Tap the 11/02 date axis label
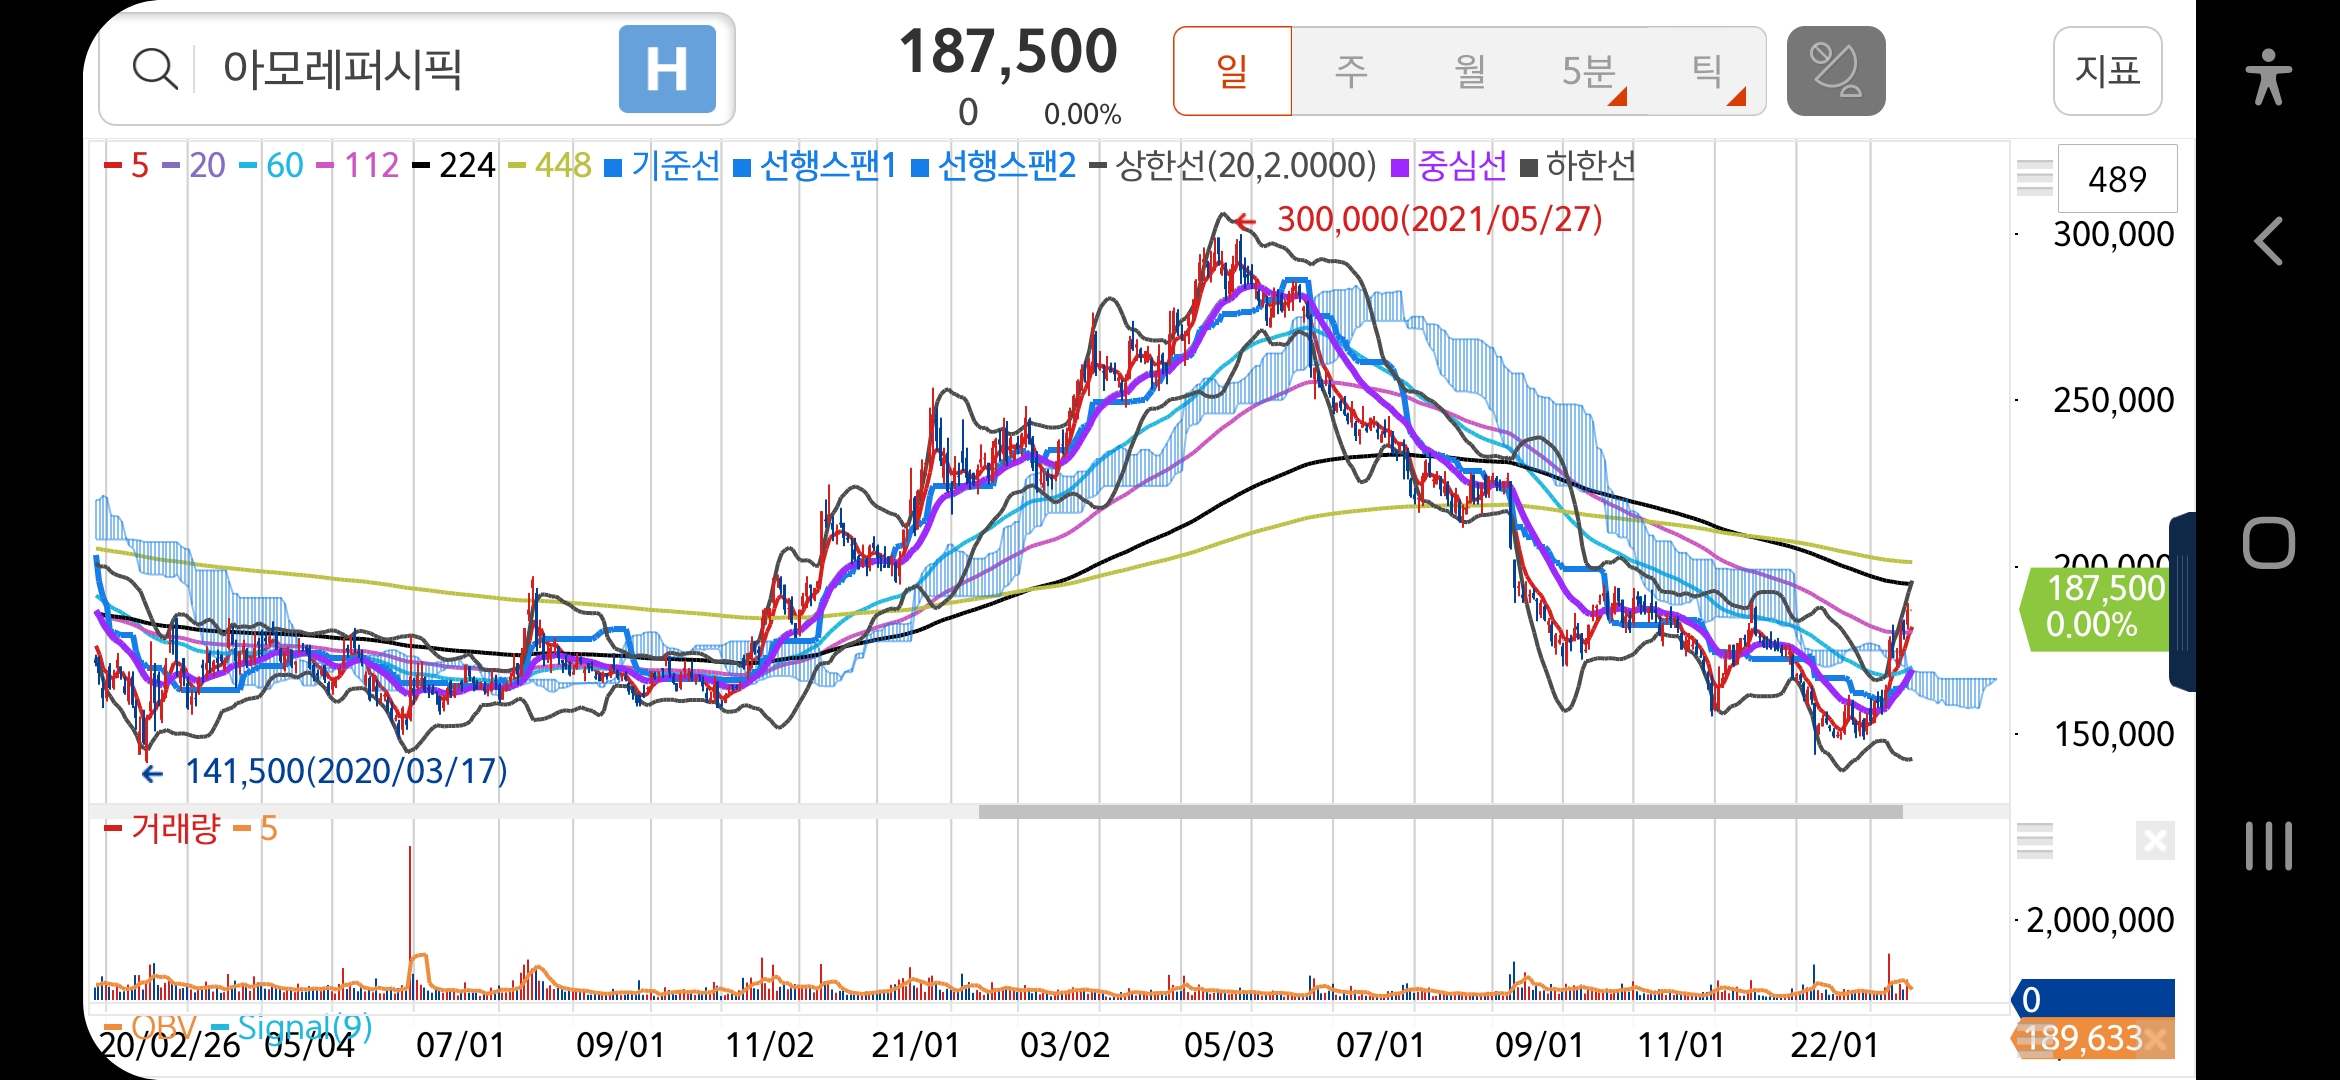This screenshot has width=2340, height=1080. tap(769, 1046)
